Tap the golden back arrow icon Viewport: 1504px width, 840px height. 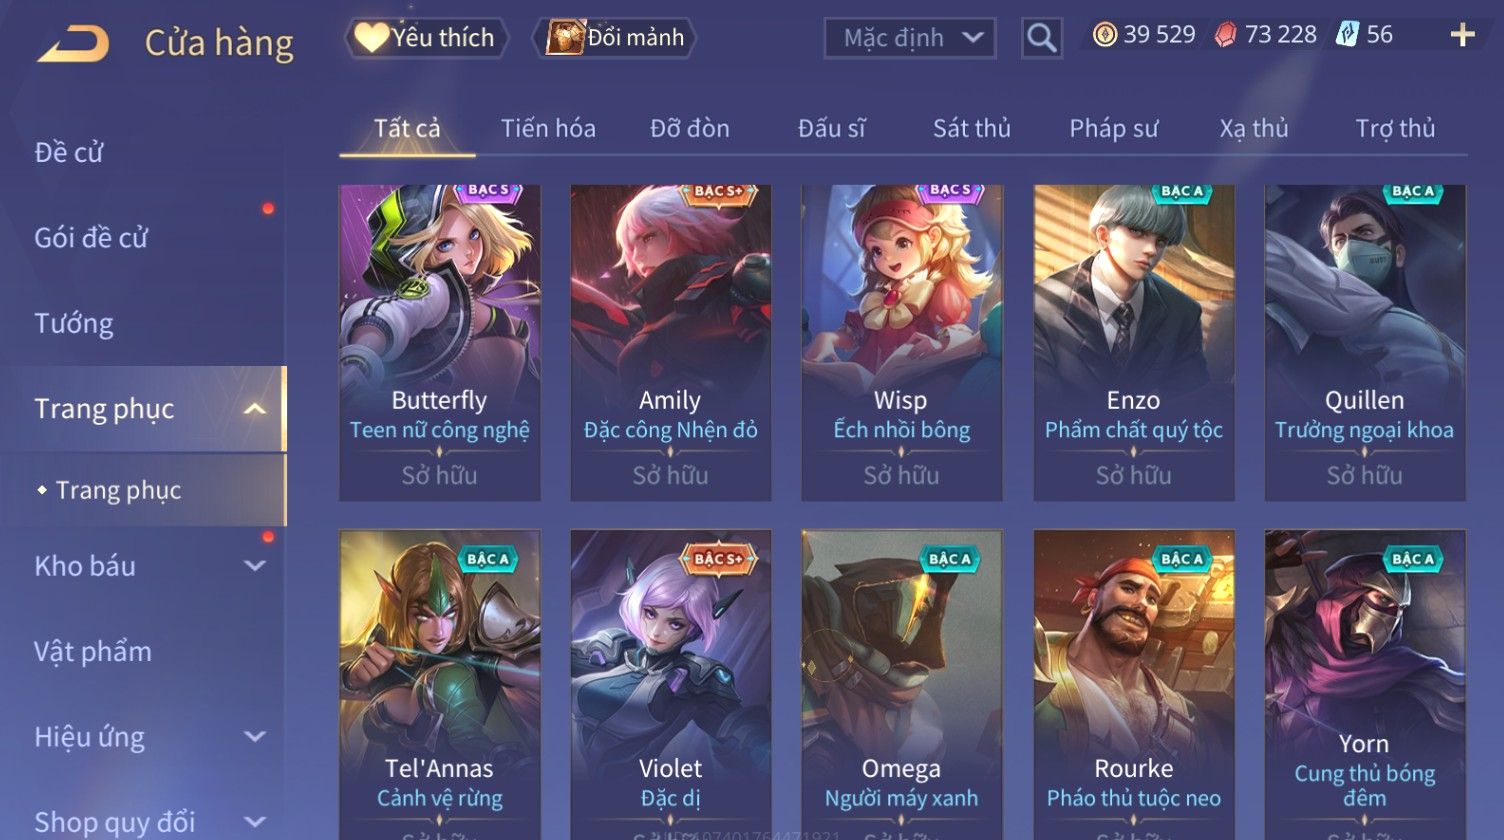point(73,43)
